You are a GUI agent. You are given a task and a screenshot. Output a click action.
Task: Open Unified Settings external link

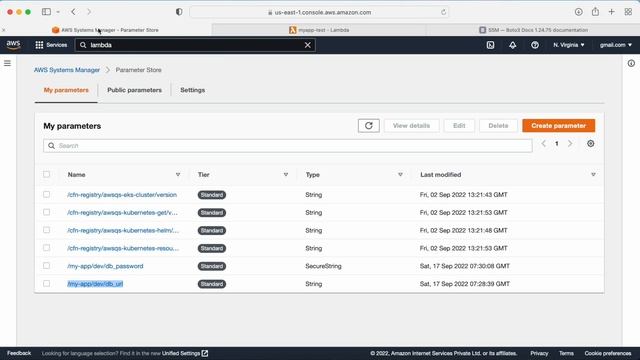tap(185, 353)
